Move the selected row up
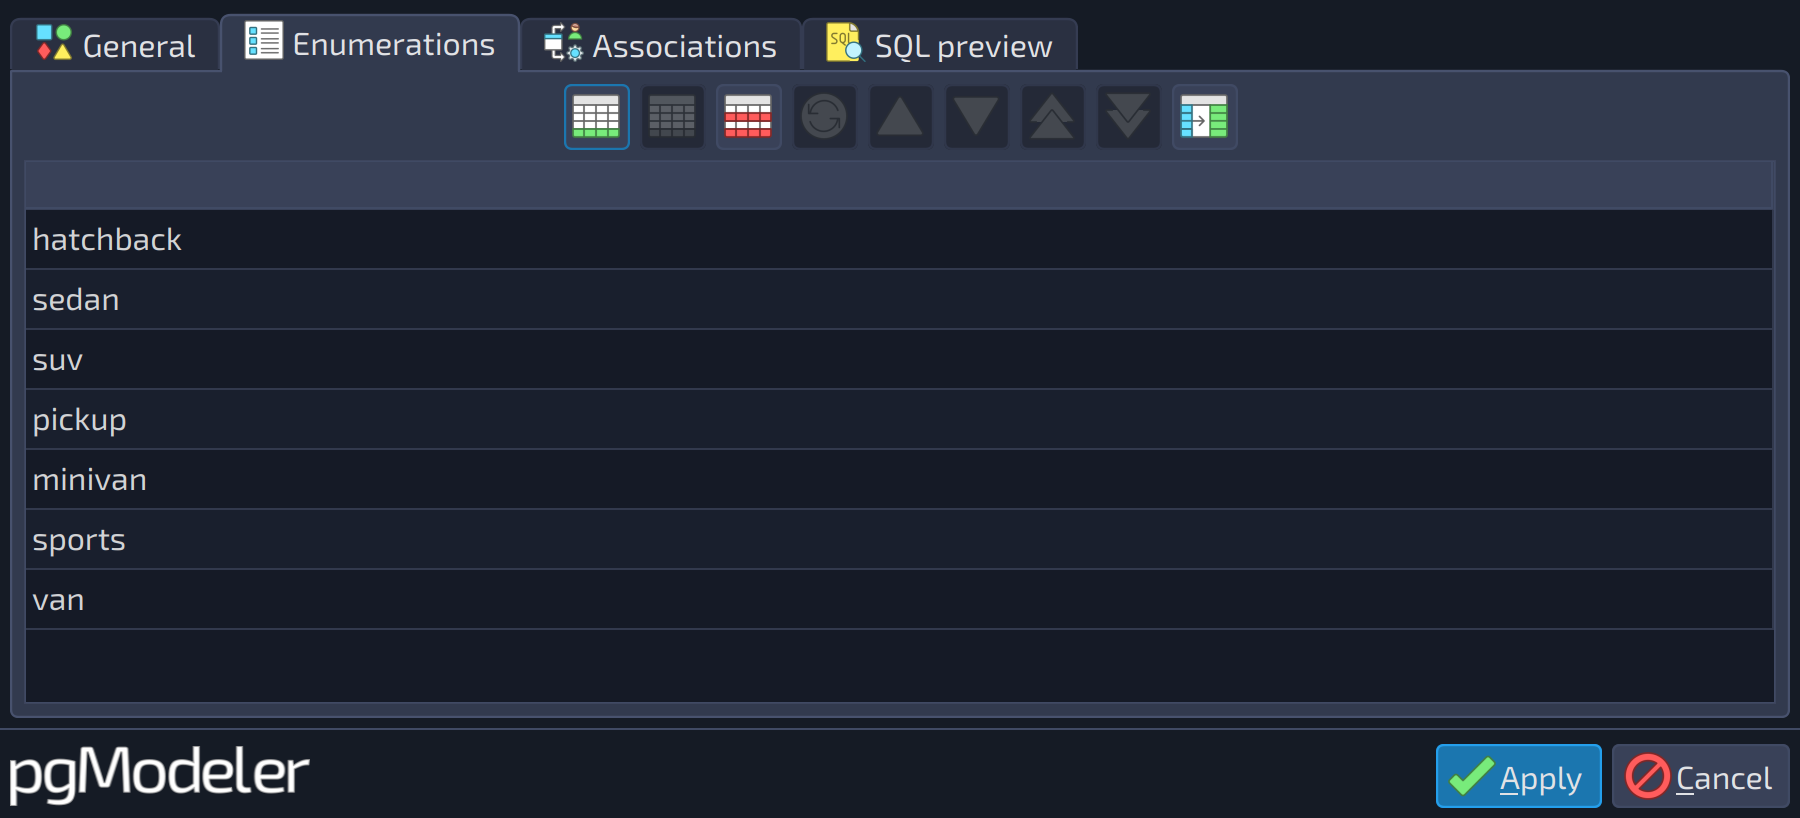 901,117
